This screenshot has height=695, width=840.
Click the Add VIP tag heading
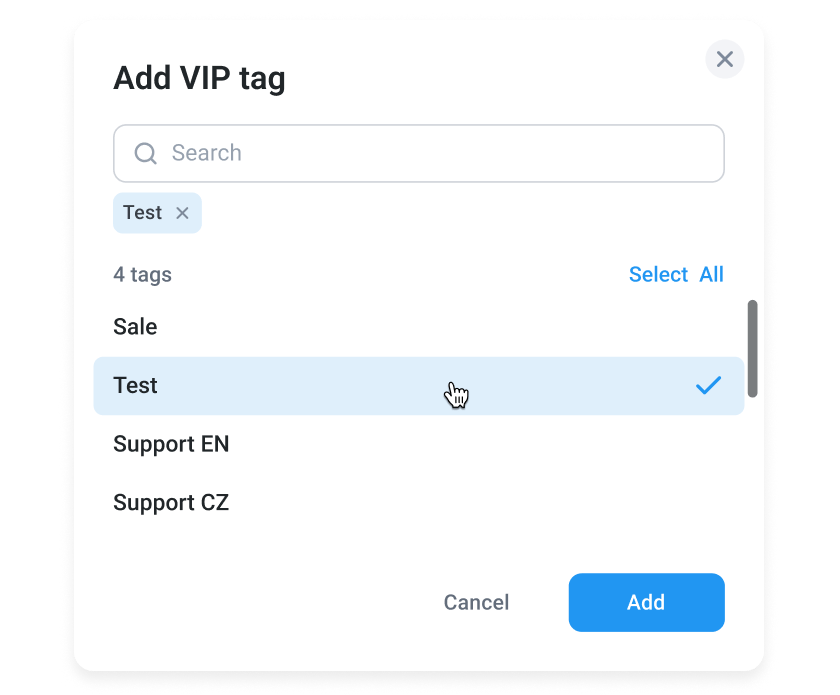[199, 79]
